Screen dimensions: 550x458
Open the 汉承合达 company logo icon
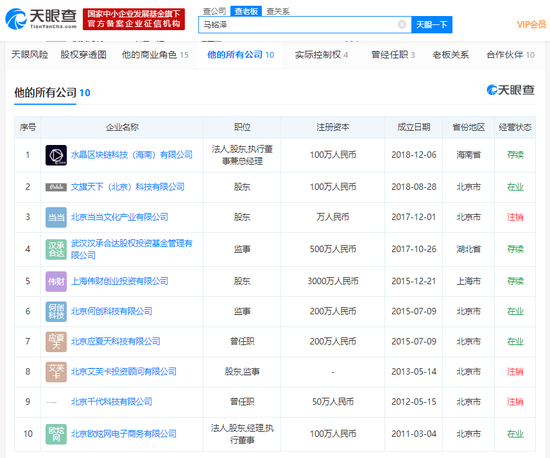pyautogui.click(x=56, y=249)
